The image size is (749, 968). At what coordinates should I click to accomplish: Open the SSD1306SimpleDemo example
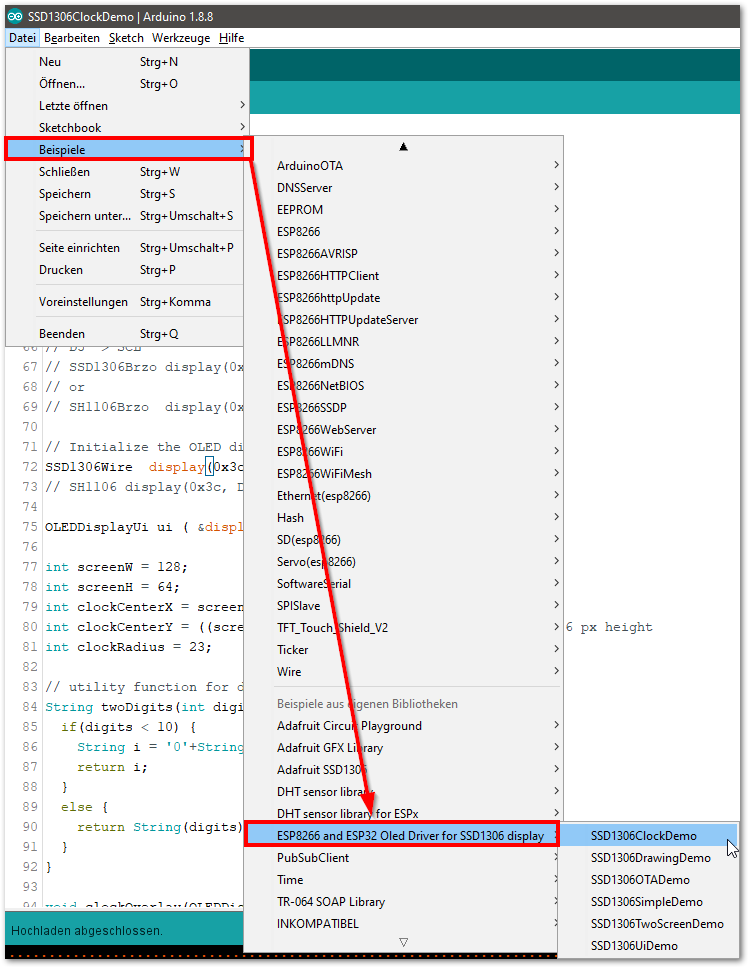pos(646,902)
